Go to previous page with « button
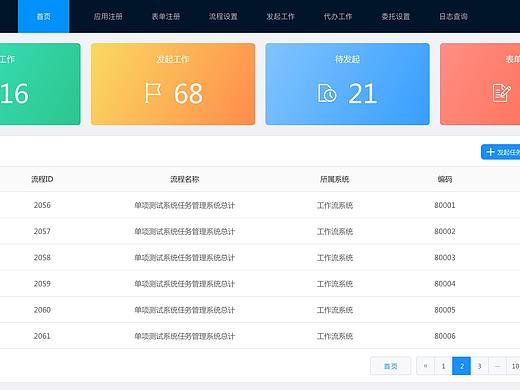The height and width of the screenshot is (390, 520). 425,366
